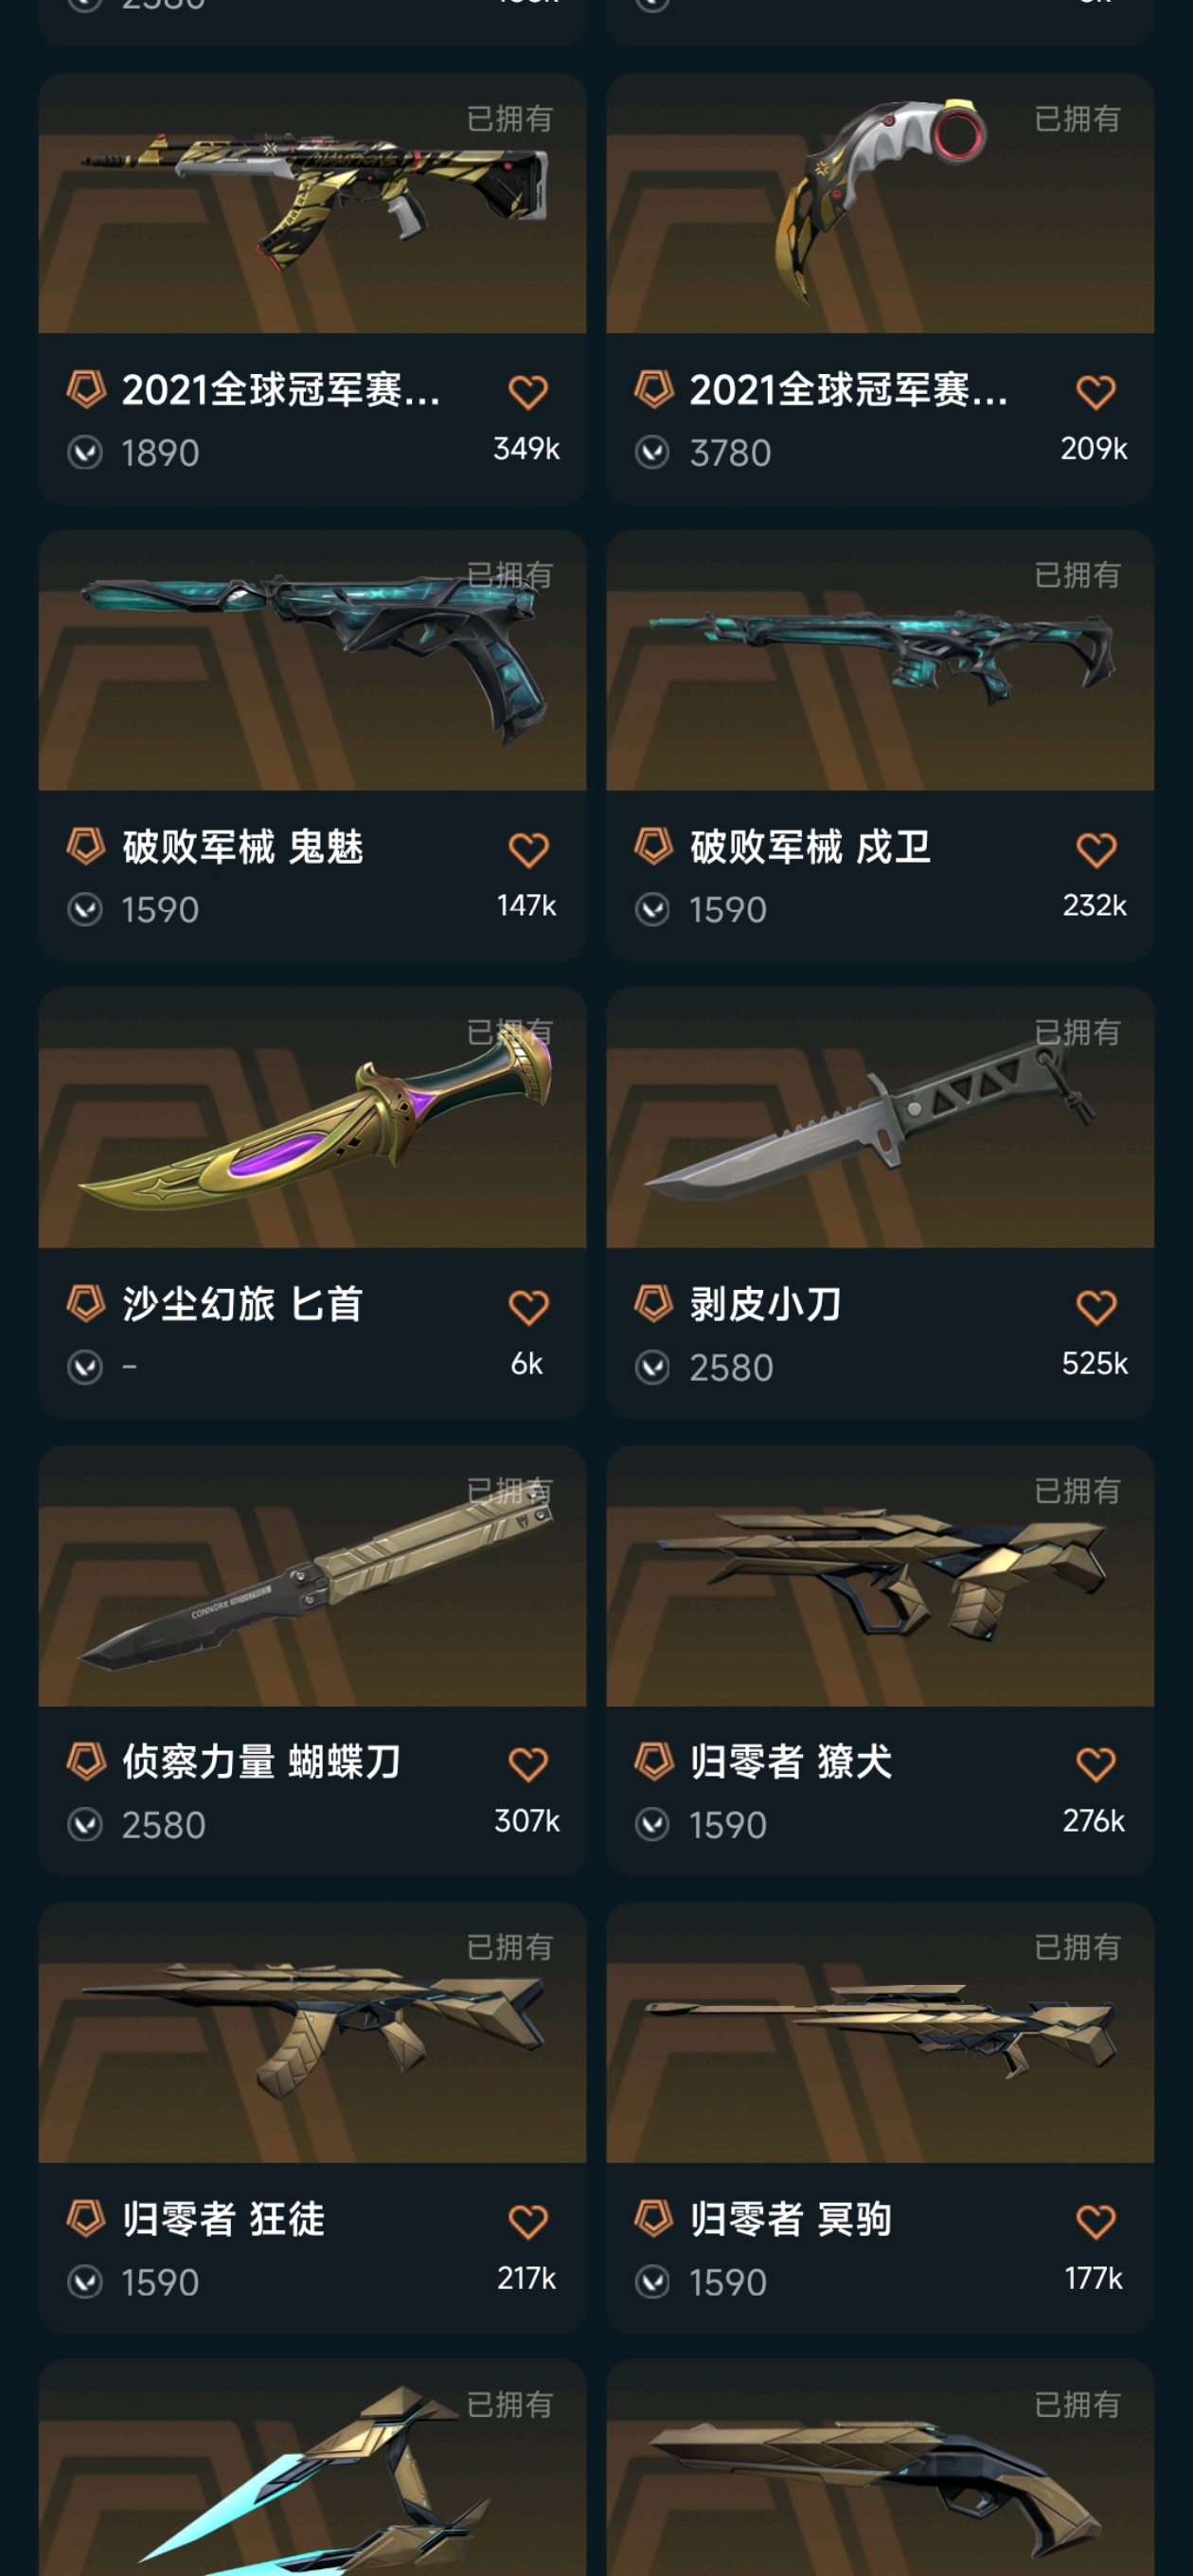Screen dimensions: 1193x2576
Task: Favorite the 2021全球冠军赛 karambit priced 3780
Action: pyautogui.click(x=1096, y=392)
